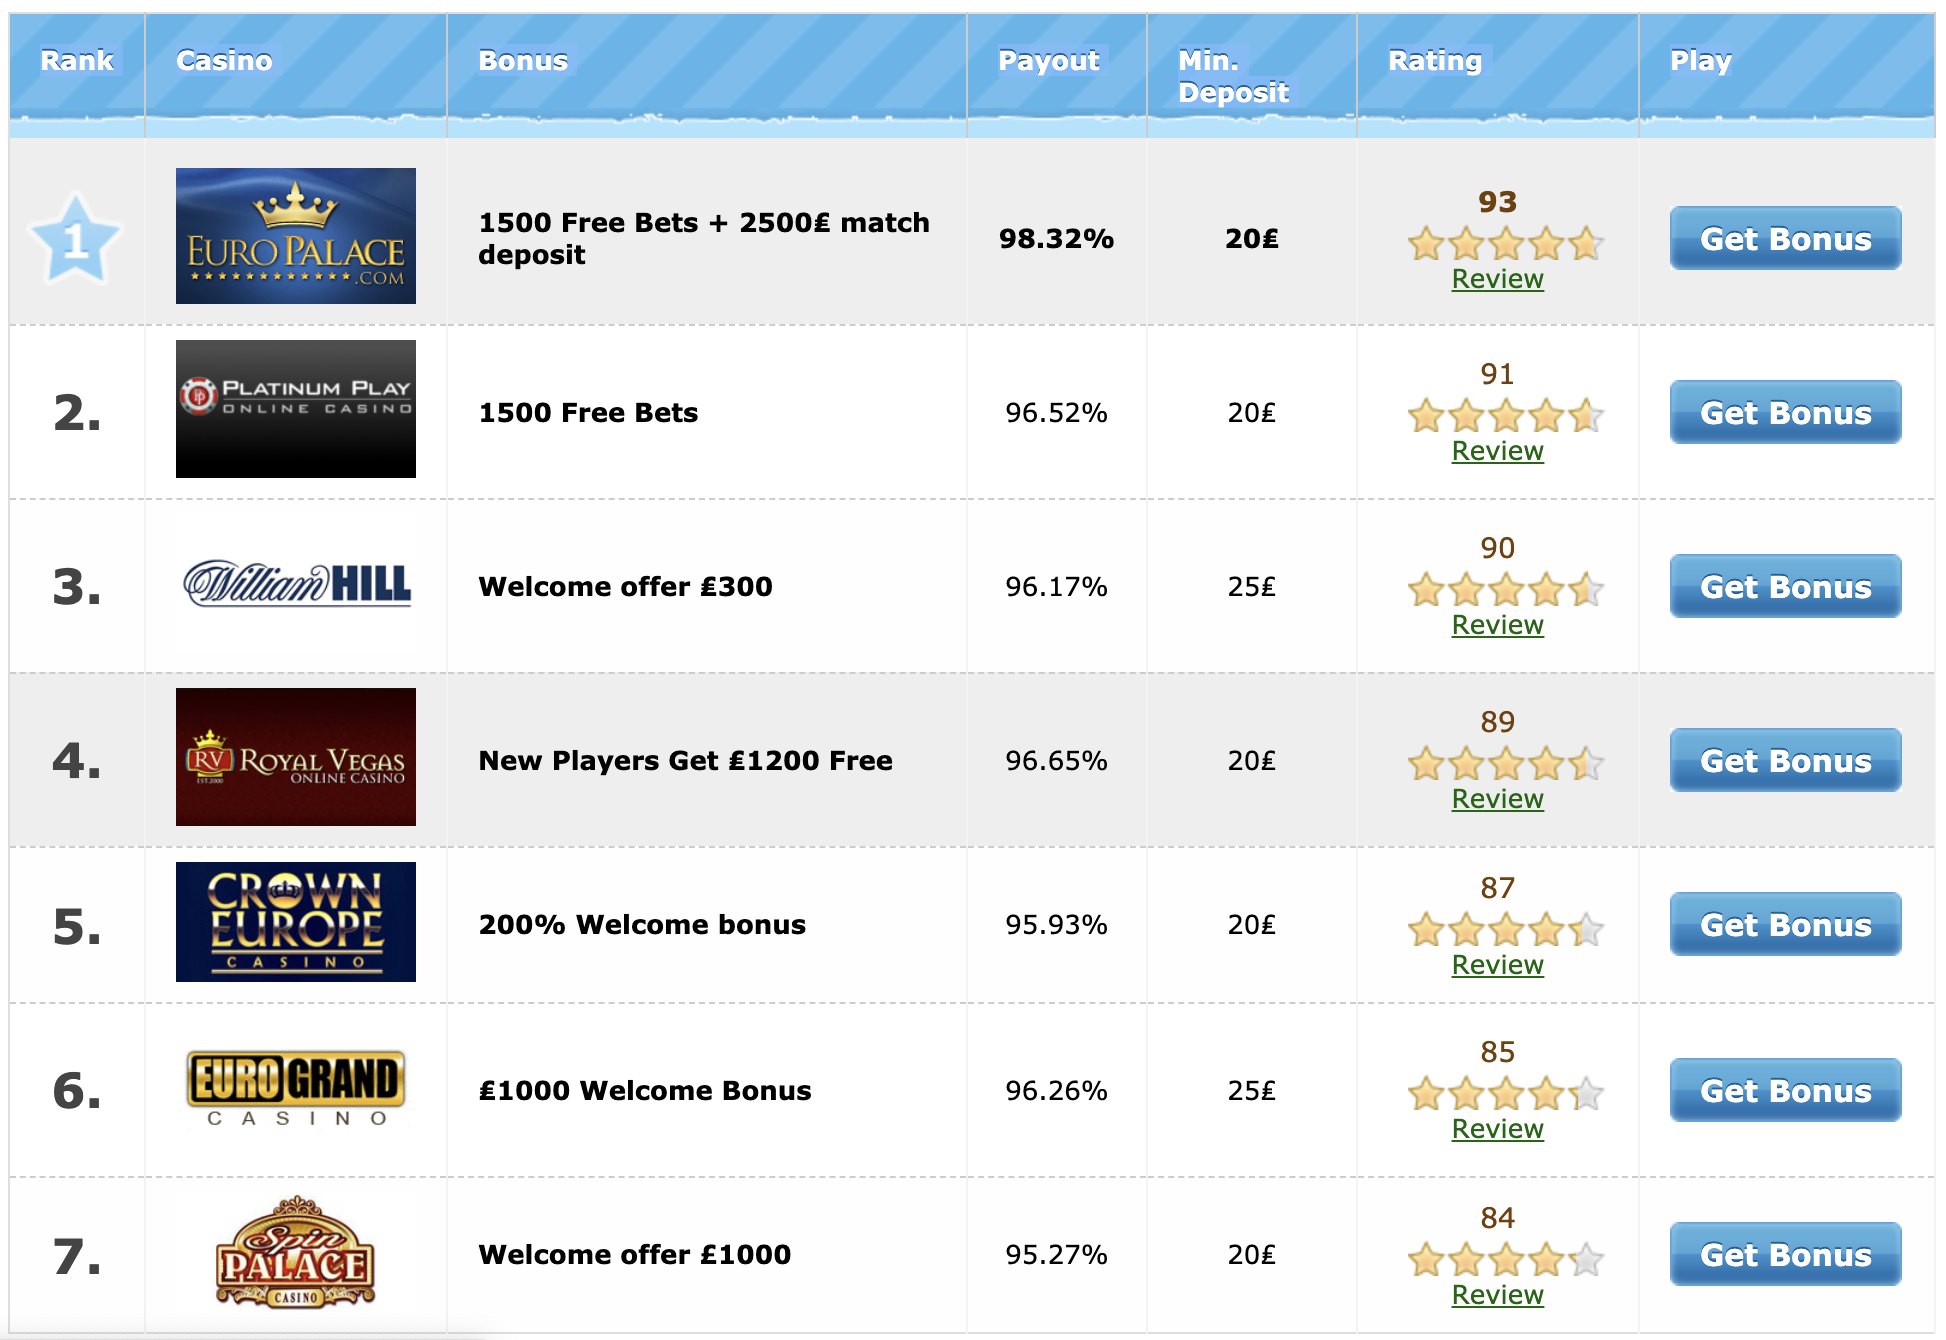
Task: Click the rank number 5.
Action: pyautogui.click(x=77, y=926)
